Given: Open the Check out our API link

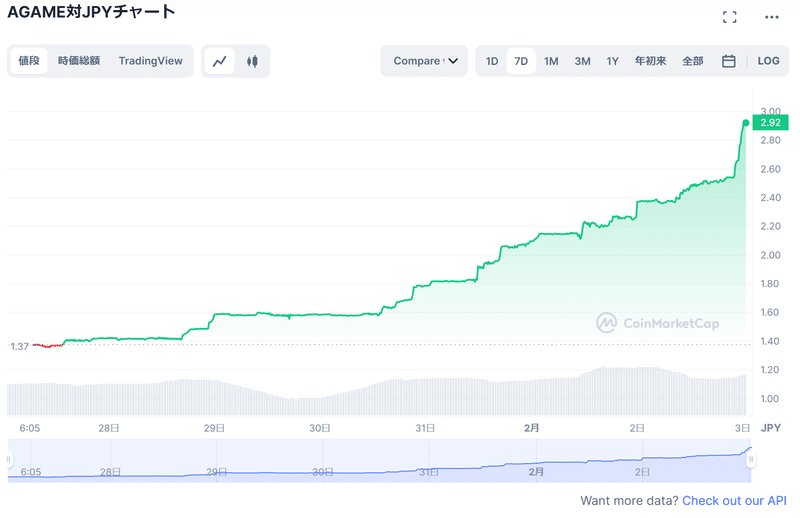Looking at the screenshot, I should [x=734, y=500].
